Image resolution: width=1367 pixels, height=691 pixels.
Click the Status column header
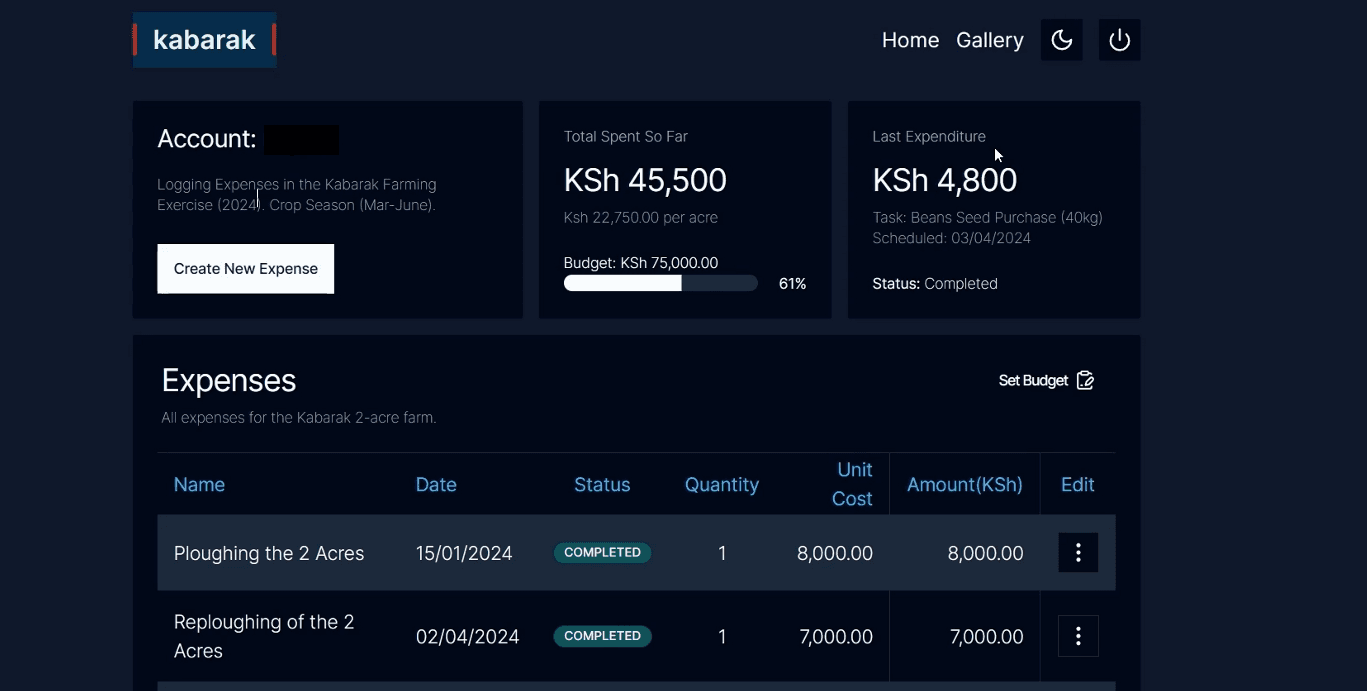click(602, 485)
